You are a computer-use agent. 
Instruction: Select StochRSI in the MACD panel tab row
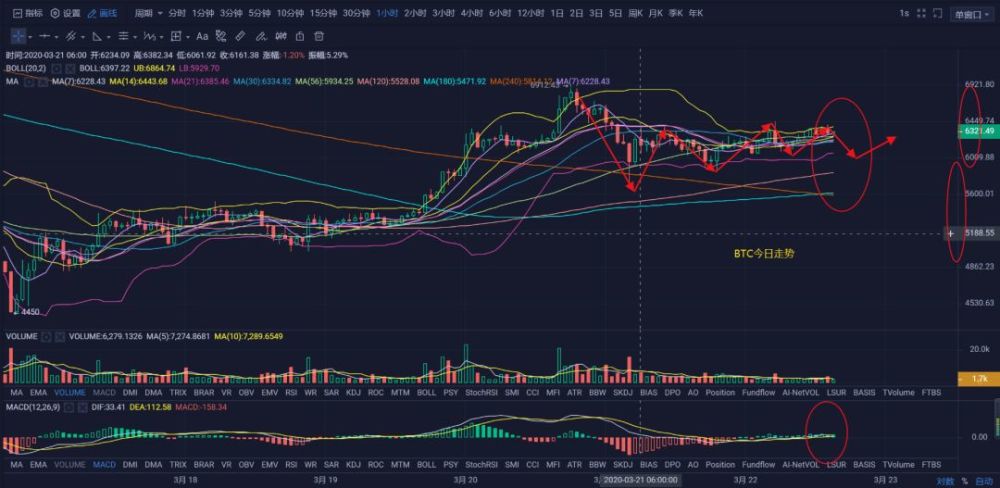[x=482, y=465]
